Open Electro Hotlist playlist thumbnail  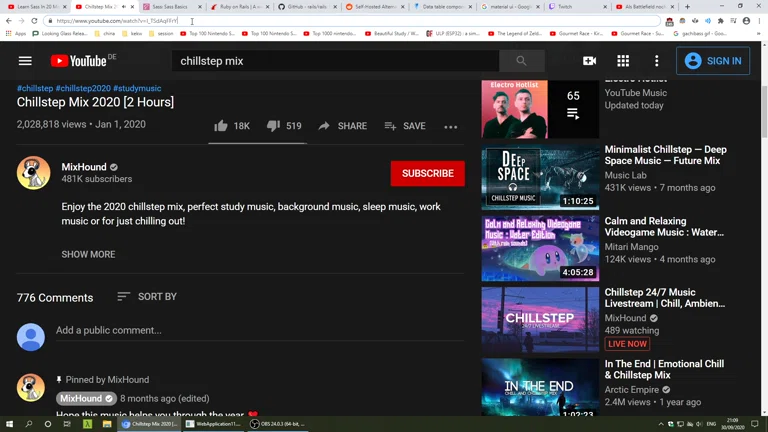point(540,109)
